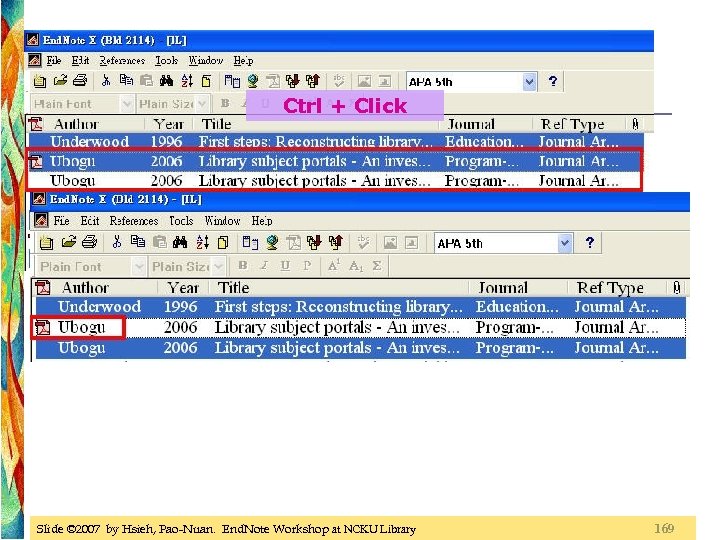Image resolution: width=720 pixels, height=540 pixels.
Task: Click paperclip attachment column header in lower window
Action: 676,288
